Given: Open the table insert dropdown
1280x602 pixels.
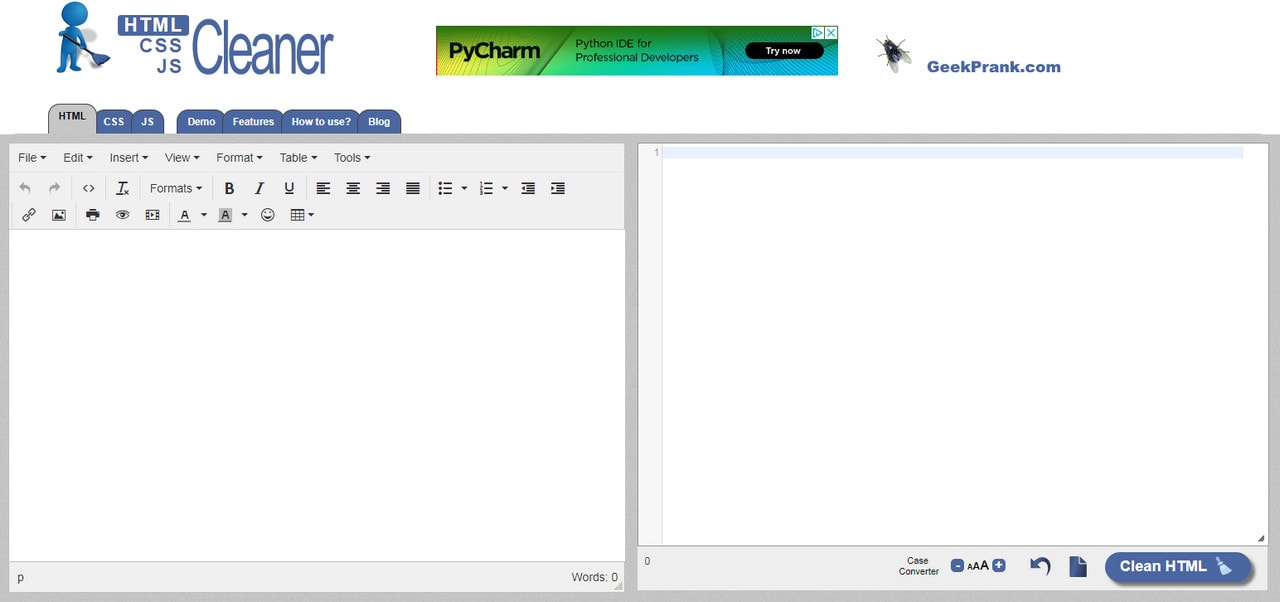Looking at the screenshot, I should tap(302, 215).
